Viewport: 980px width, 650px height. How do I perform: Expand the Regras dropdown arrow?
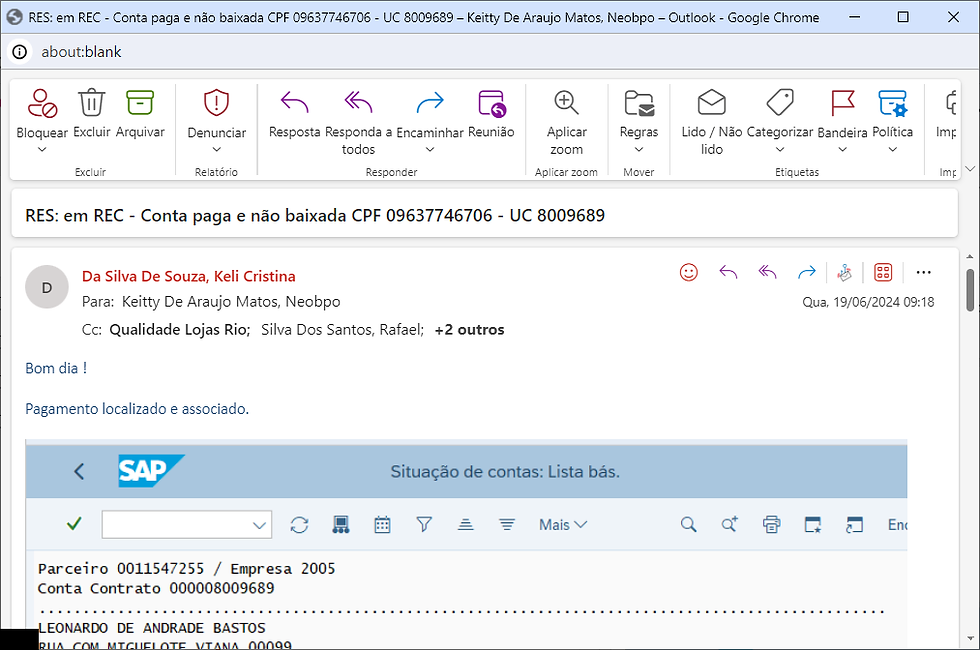(639, 149)
